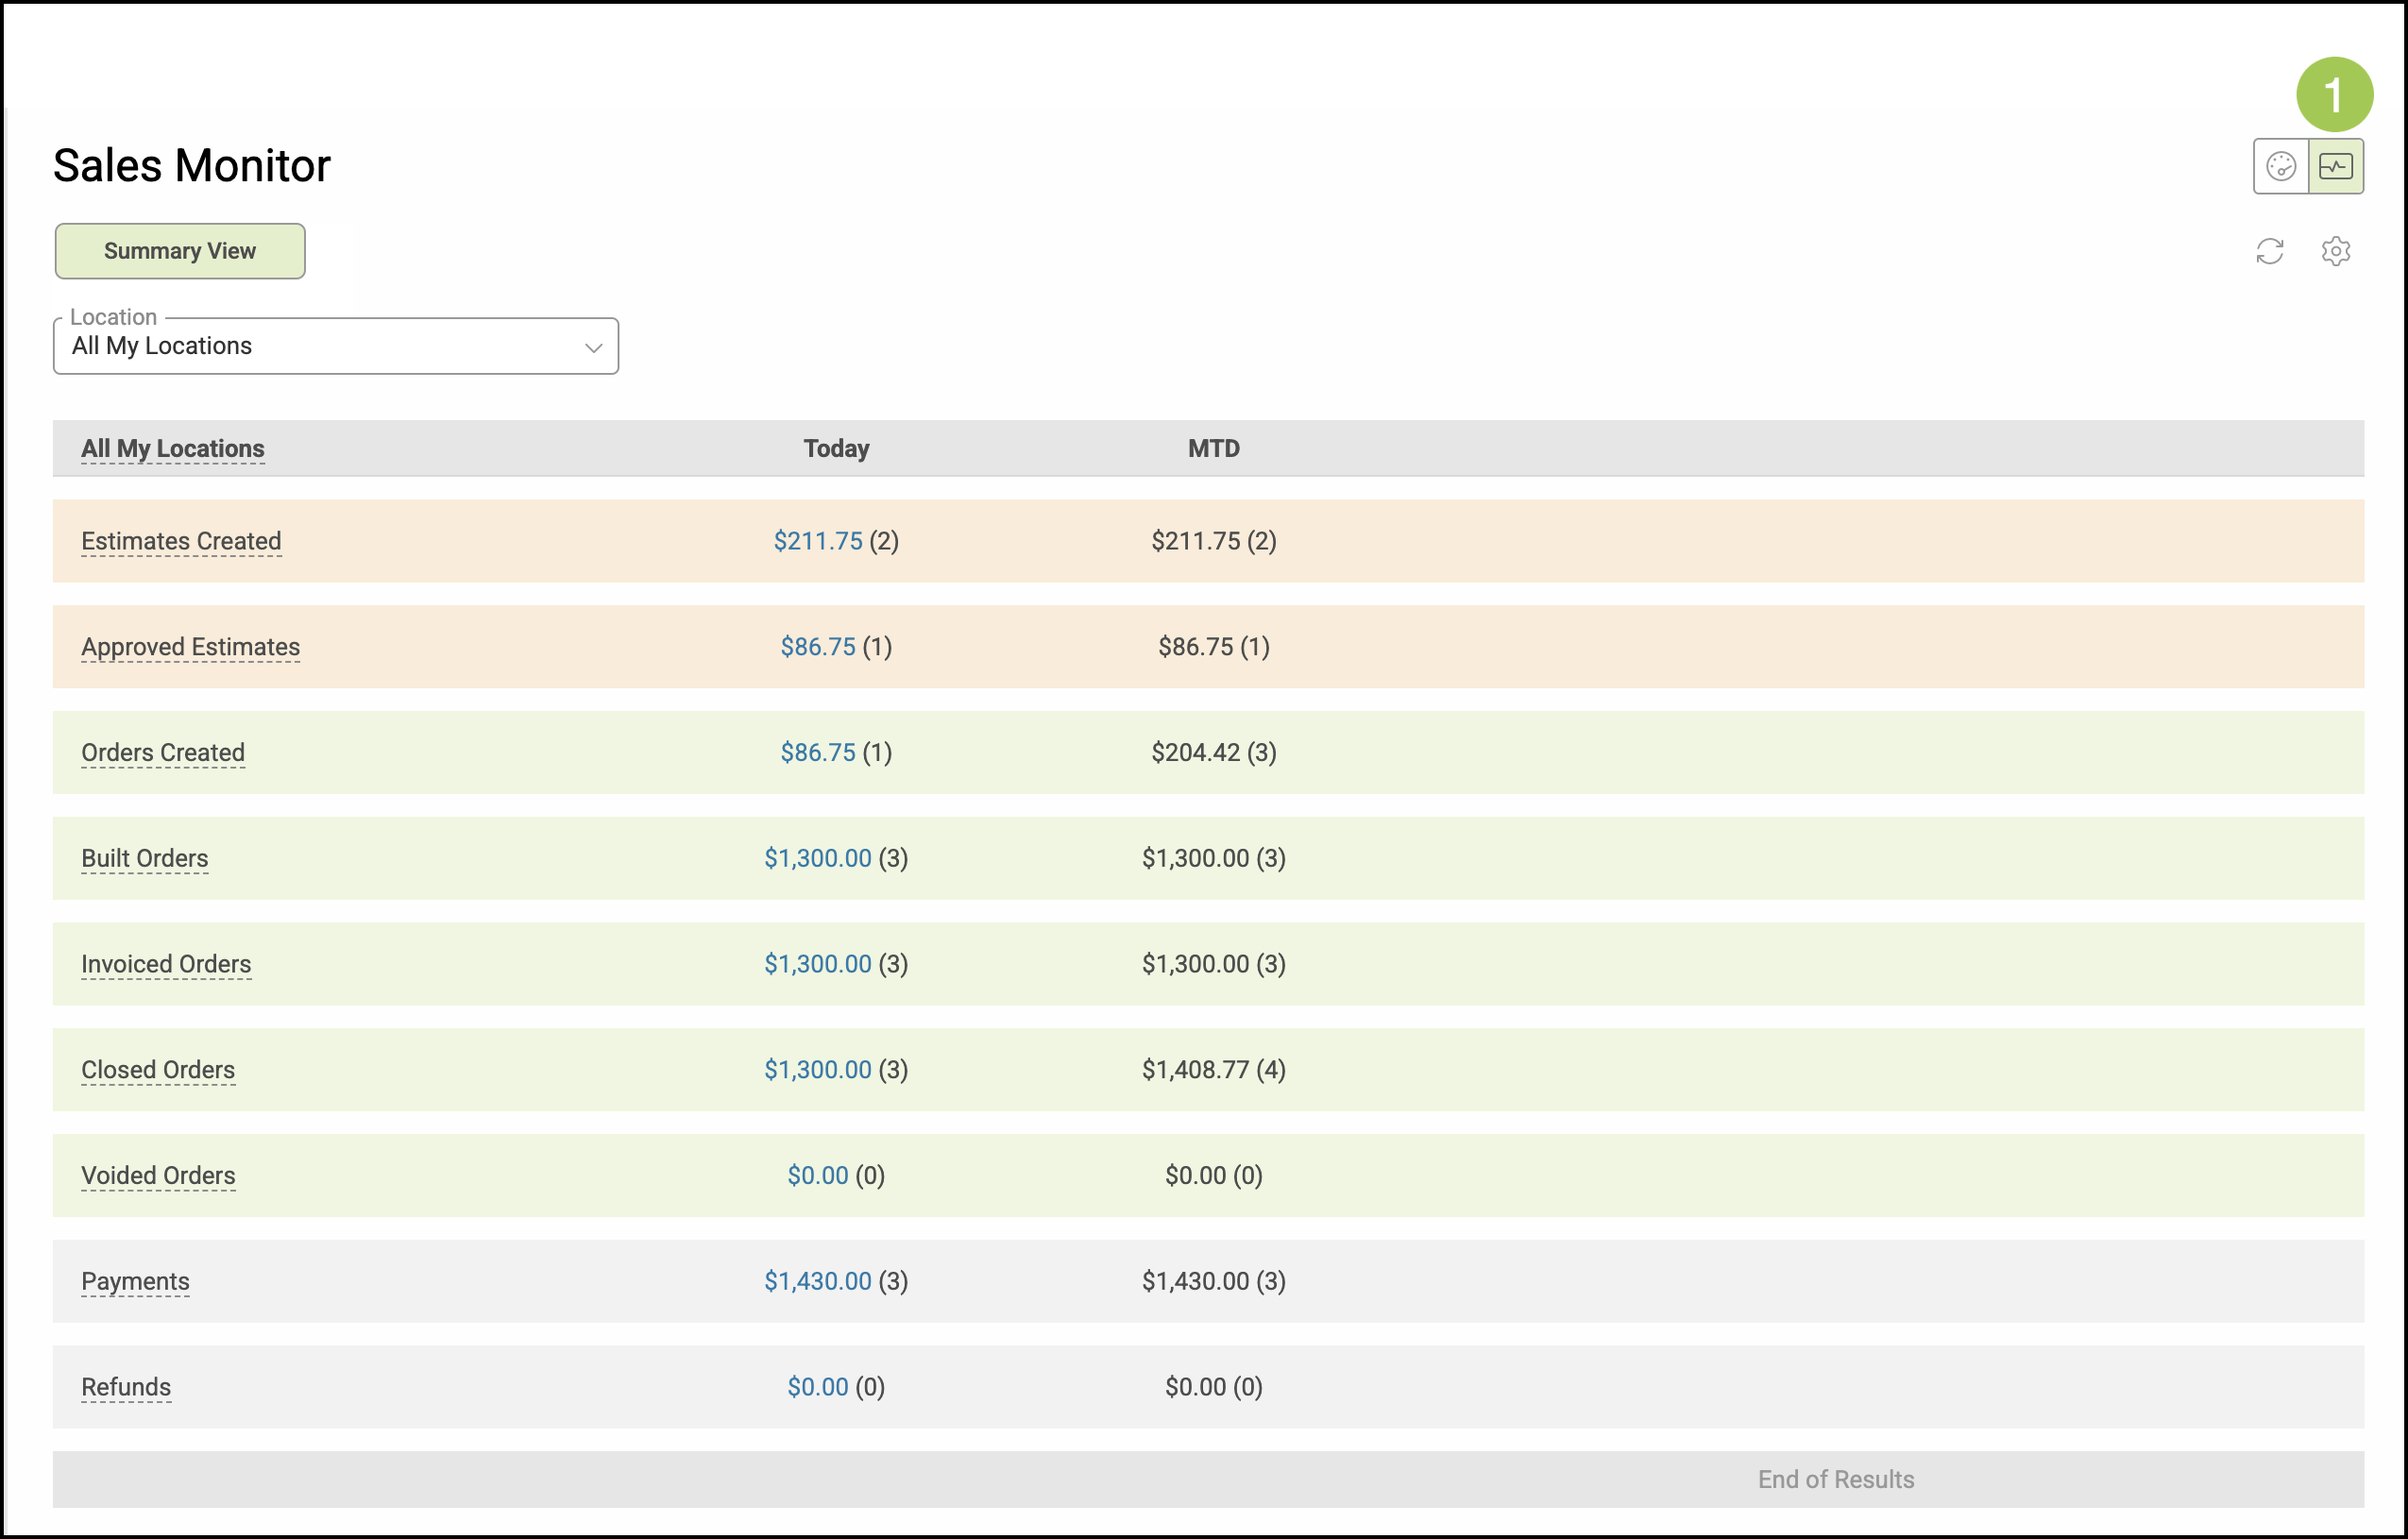Click the Payments row label

pos(135,1281)
